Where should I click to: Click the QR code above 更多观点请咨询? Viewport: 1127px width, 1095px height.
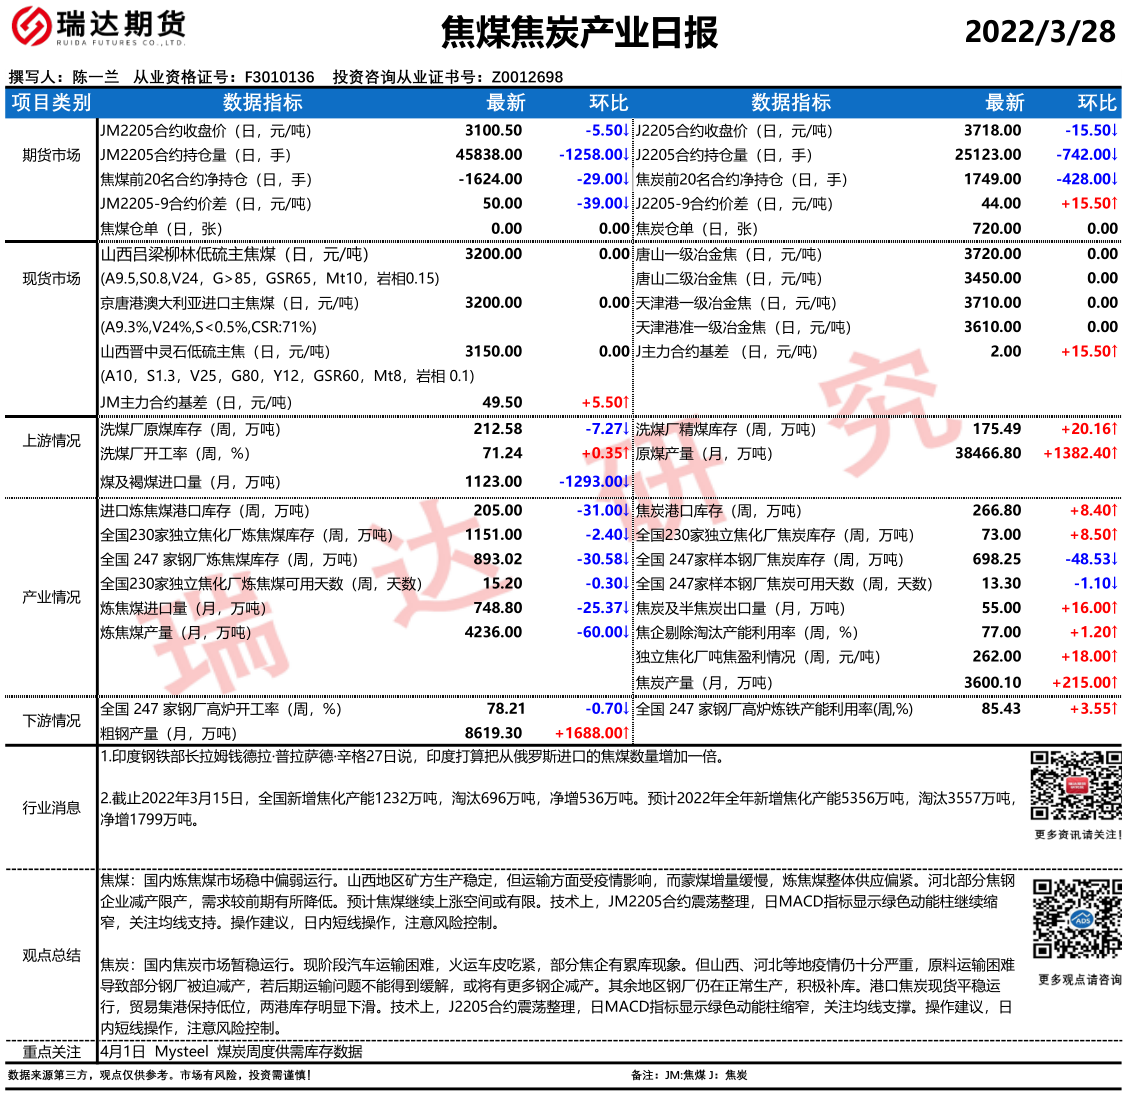1076,918
